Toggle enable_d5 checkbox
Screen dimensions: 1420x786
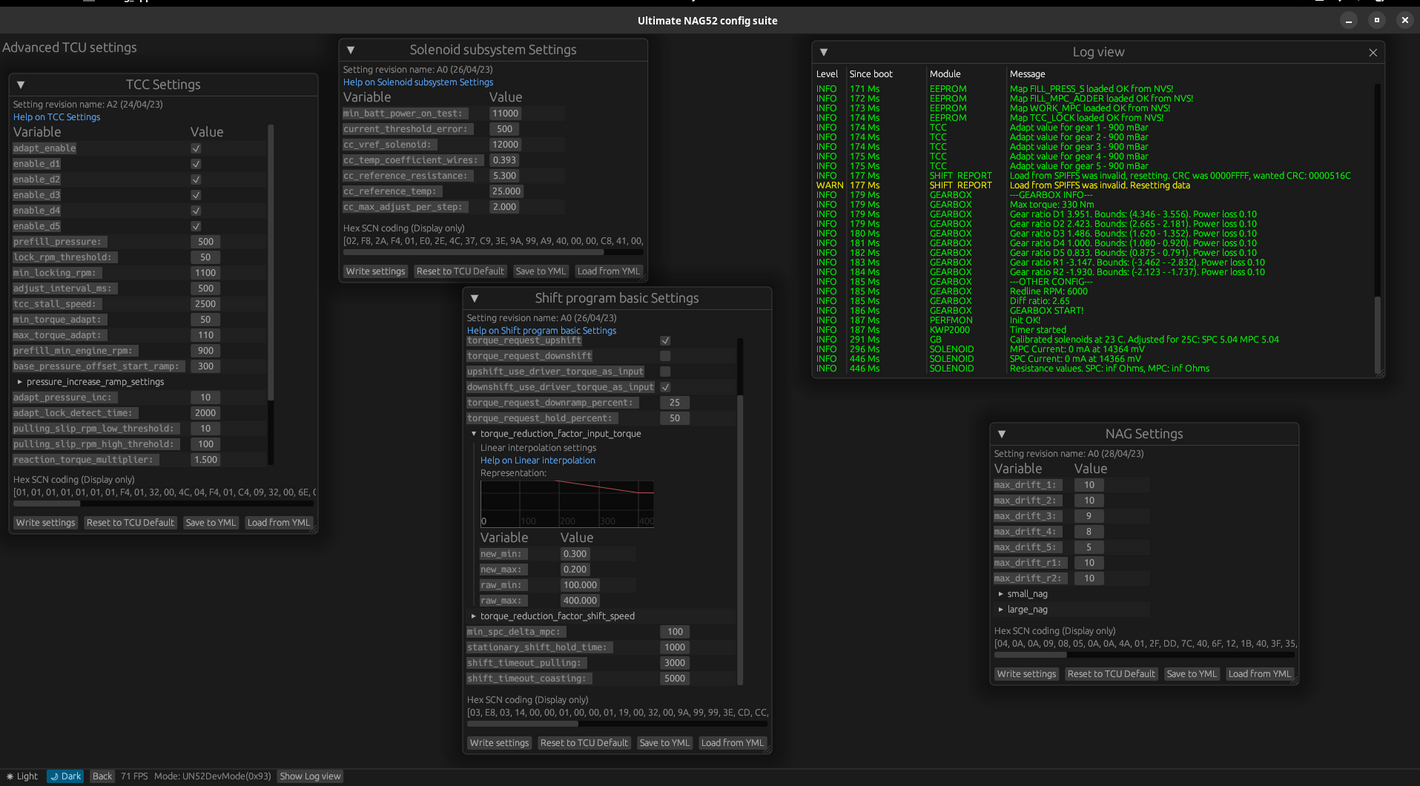click(195, 226)
